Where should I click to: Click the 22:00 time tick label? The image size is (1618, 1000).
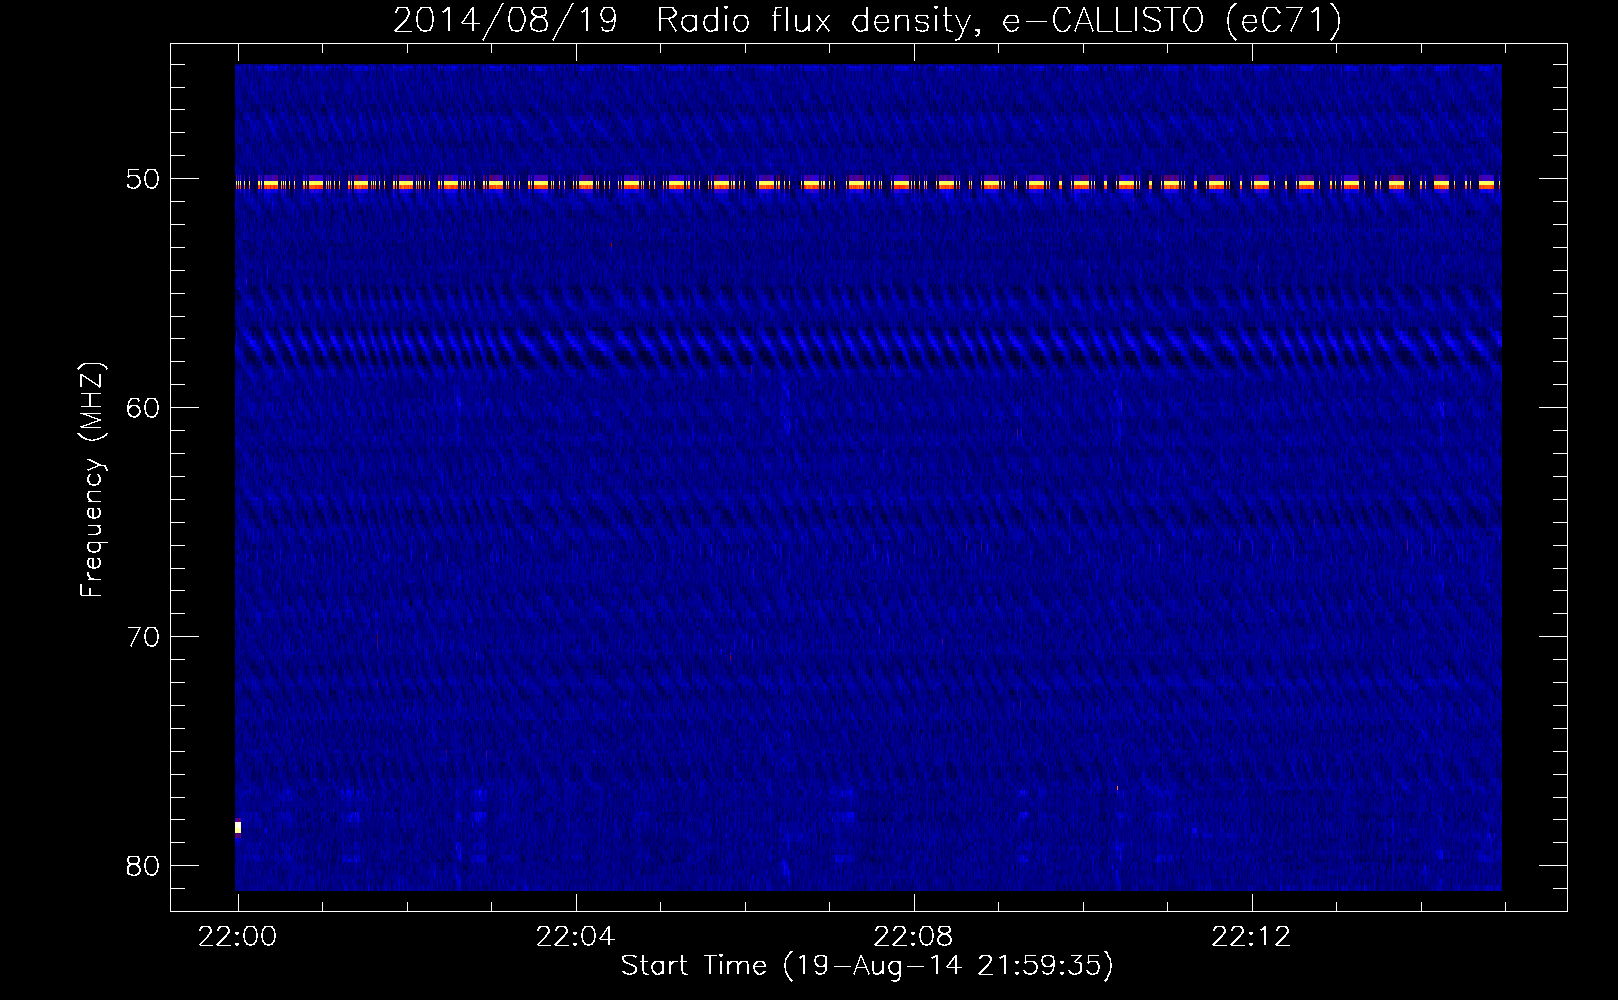click(x=238, y=936)
